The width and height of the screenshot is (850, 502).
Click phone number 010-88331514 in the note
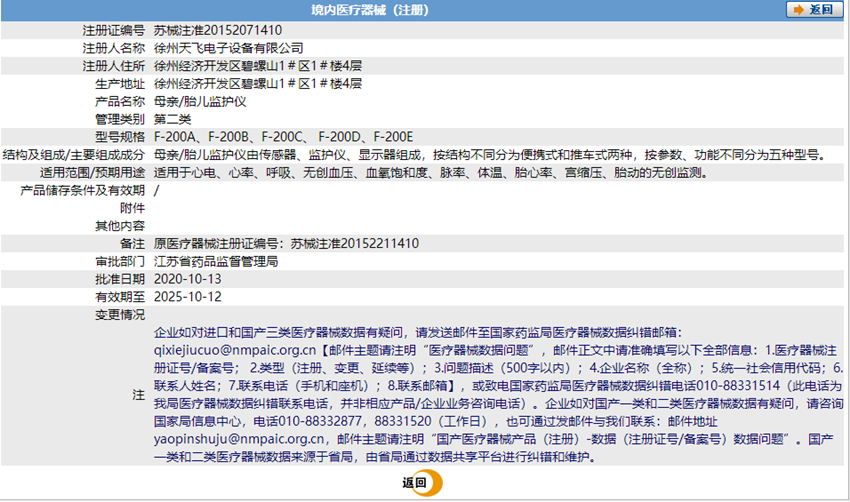[x=738, y=386]
